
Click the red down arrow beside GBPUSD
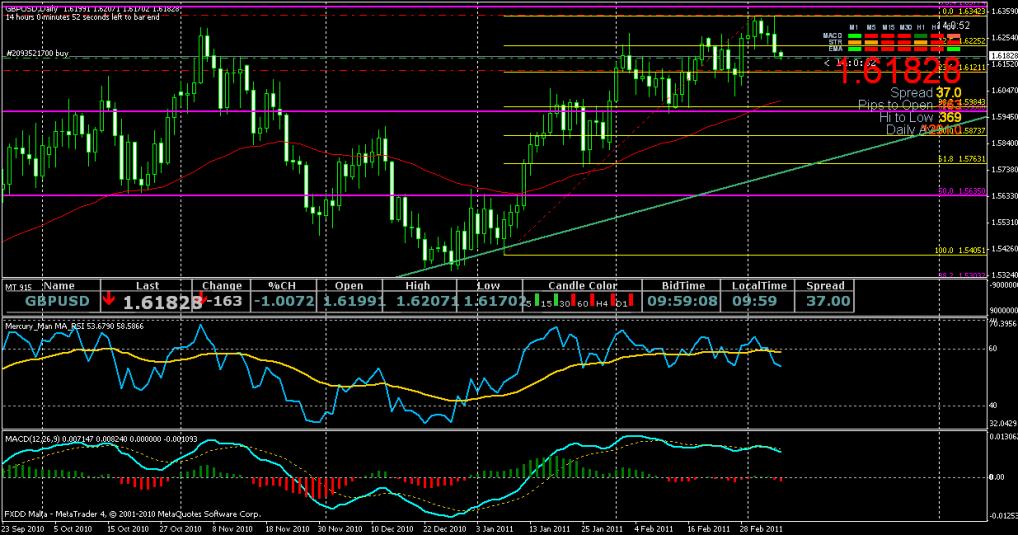108,300
